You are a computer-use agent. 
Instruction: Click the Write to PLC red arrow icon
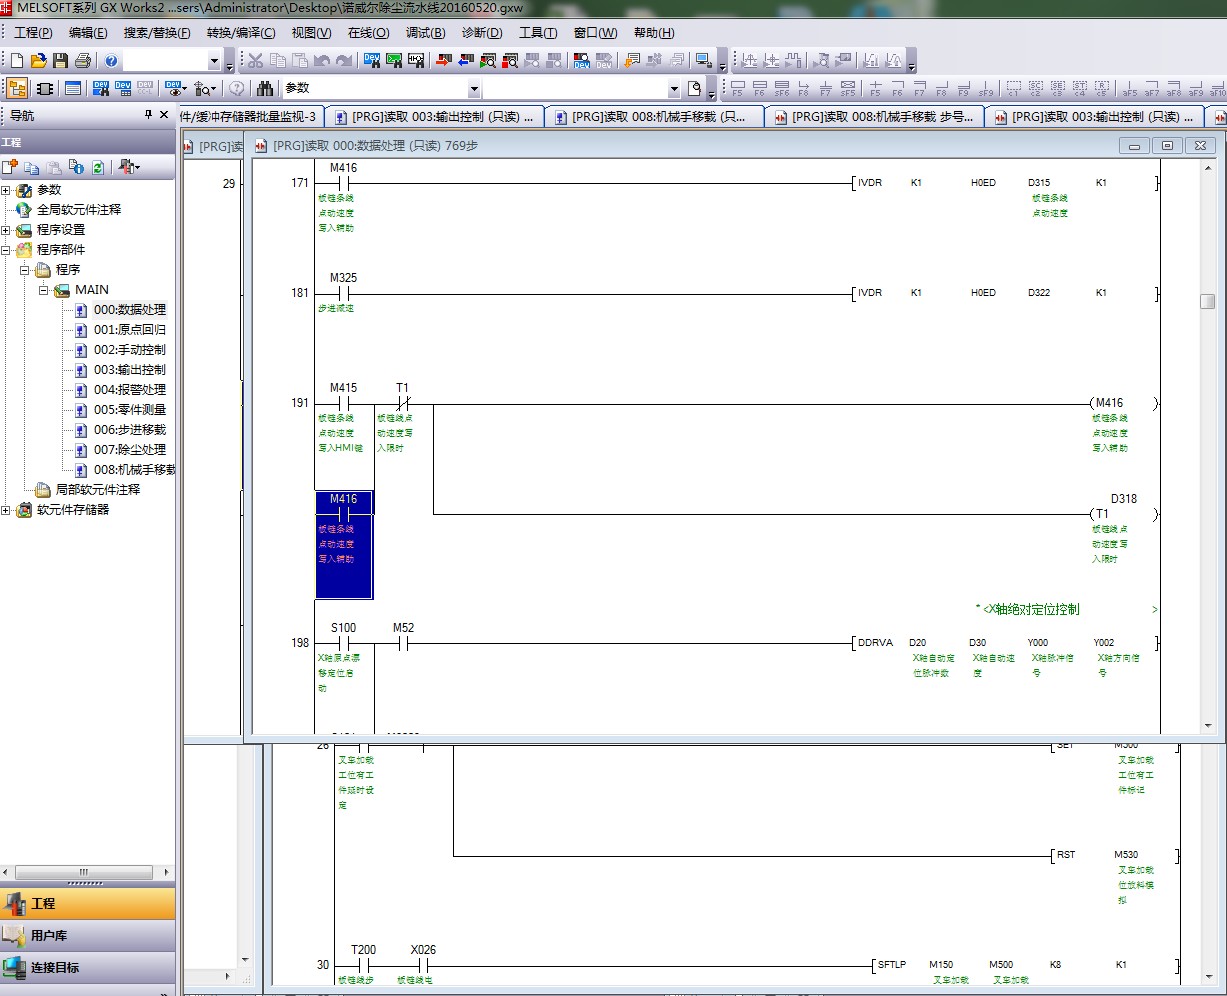coord(444,61)
